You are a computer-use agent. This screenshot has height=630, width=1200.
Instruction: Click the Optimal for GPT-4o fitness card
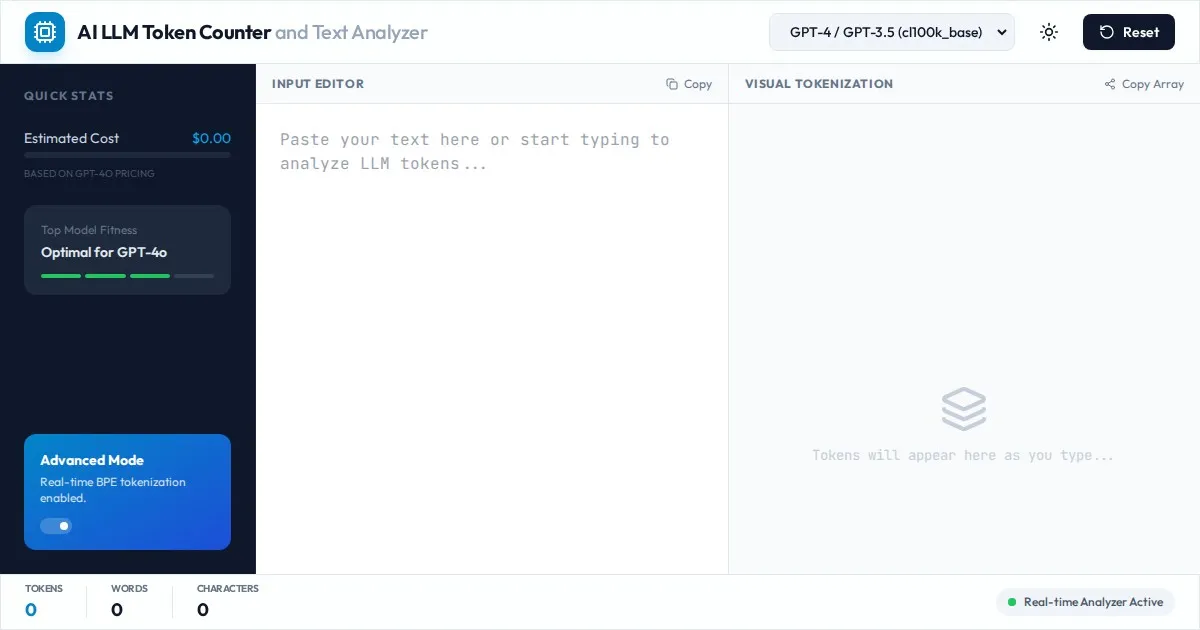(127, 250)
